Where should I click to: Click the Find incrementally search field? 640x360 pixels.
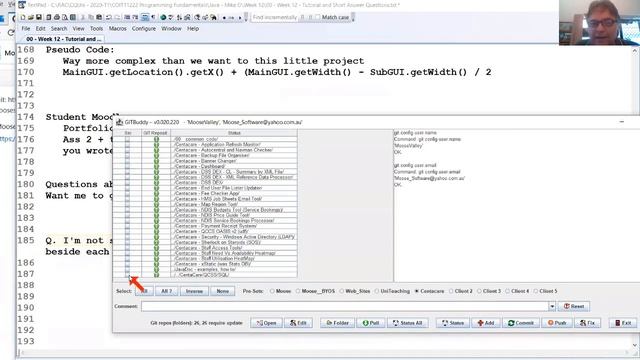coord(275,17)
